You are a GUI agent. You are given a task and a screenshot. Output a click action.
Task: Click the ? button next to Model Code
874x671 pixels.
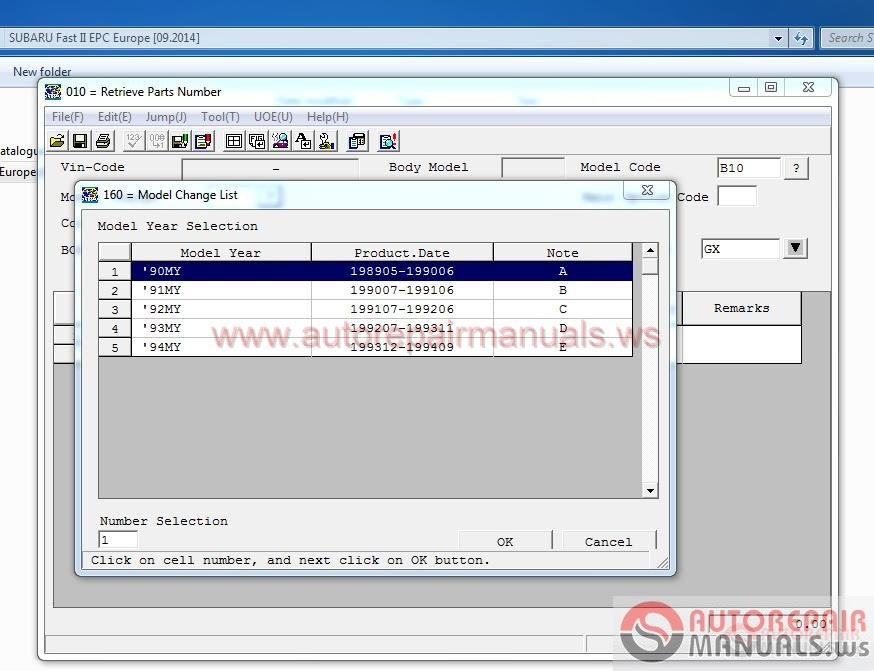pos(796,168)
